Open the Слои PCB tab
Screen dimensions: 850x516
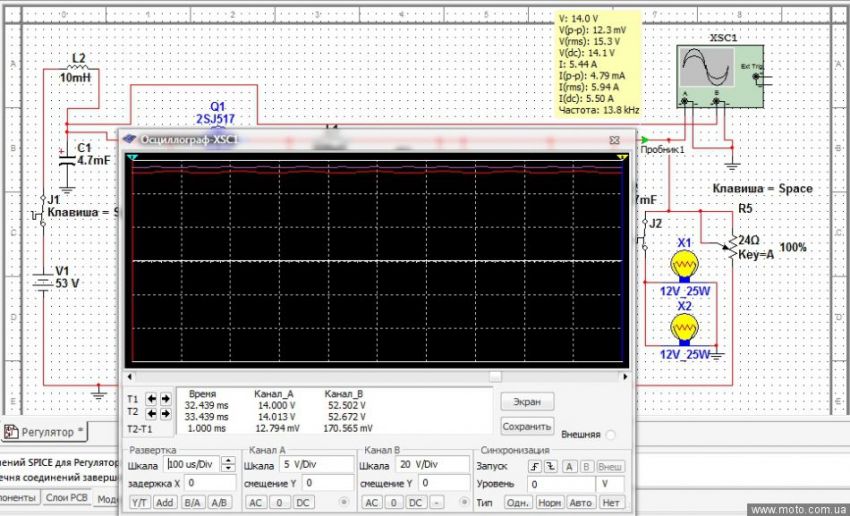point(67,498)
